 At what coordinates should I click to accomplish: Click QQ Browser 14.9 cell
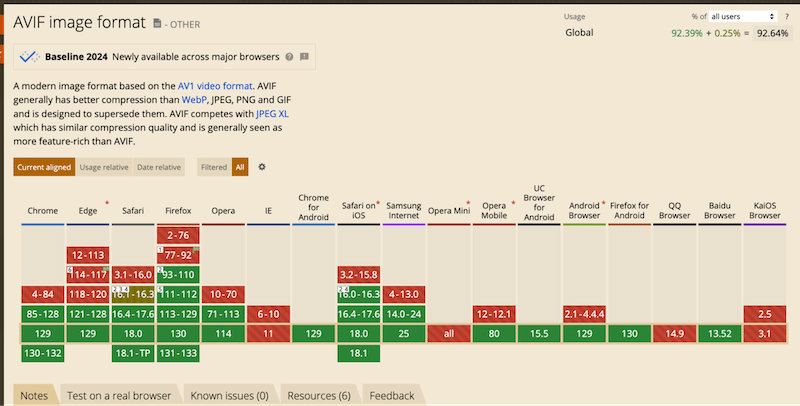[x=674, y=334]
